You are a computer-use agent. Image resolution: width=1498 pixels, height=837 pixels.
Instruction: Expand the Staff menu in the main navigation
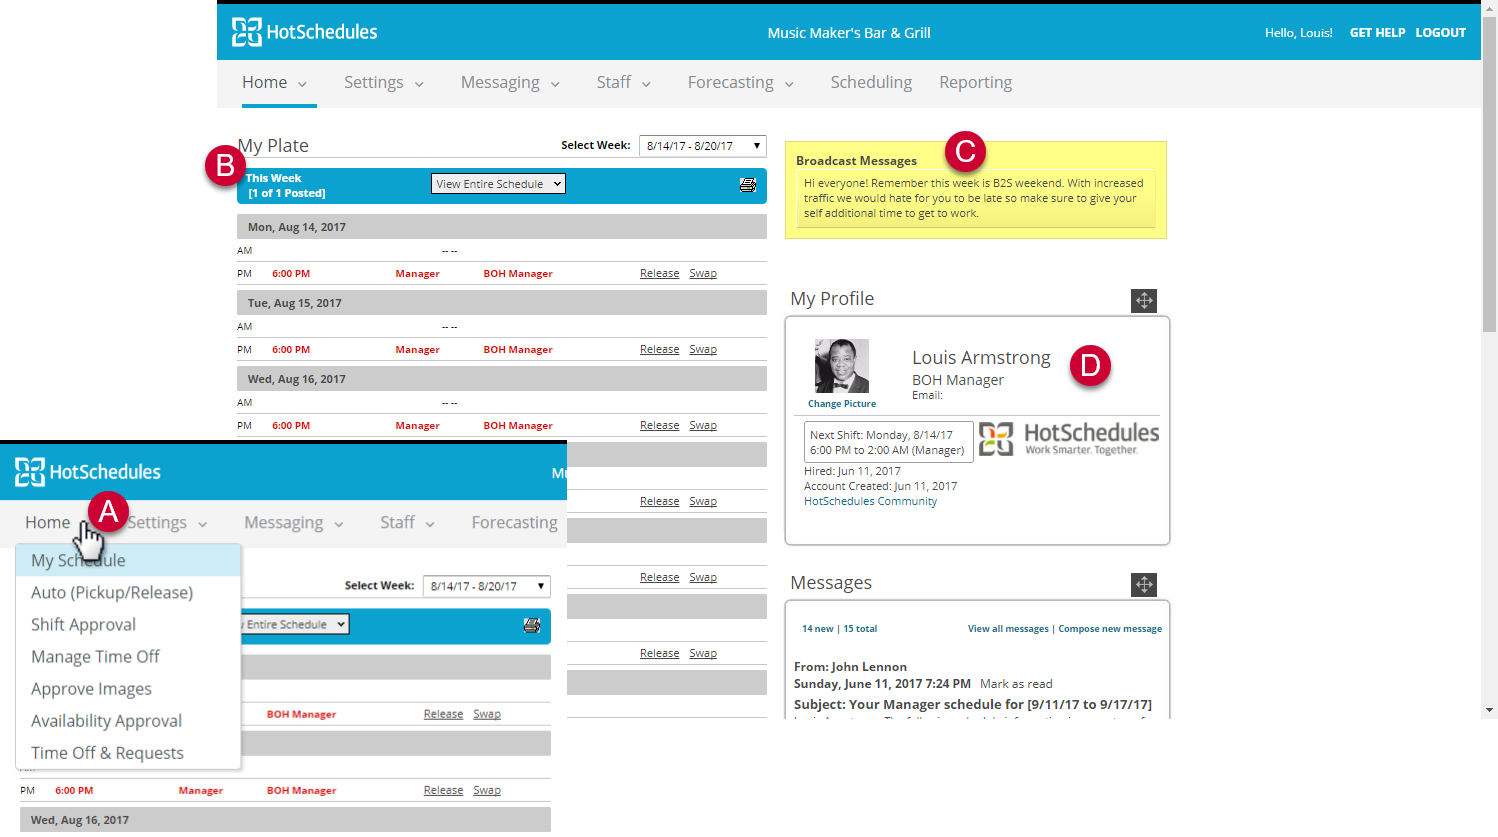(624, 83)
